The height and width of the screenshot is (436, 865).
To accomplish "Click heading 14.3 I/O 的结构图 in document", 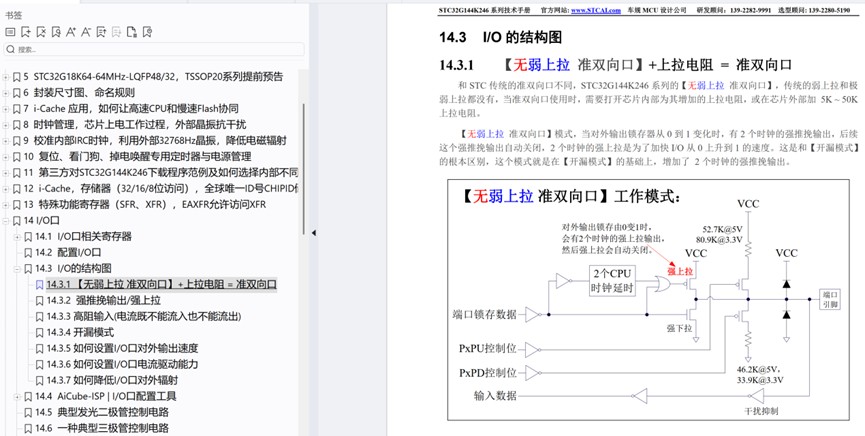I will pos(500,38).
